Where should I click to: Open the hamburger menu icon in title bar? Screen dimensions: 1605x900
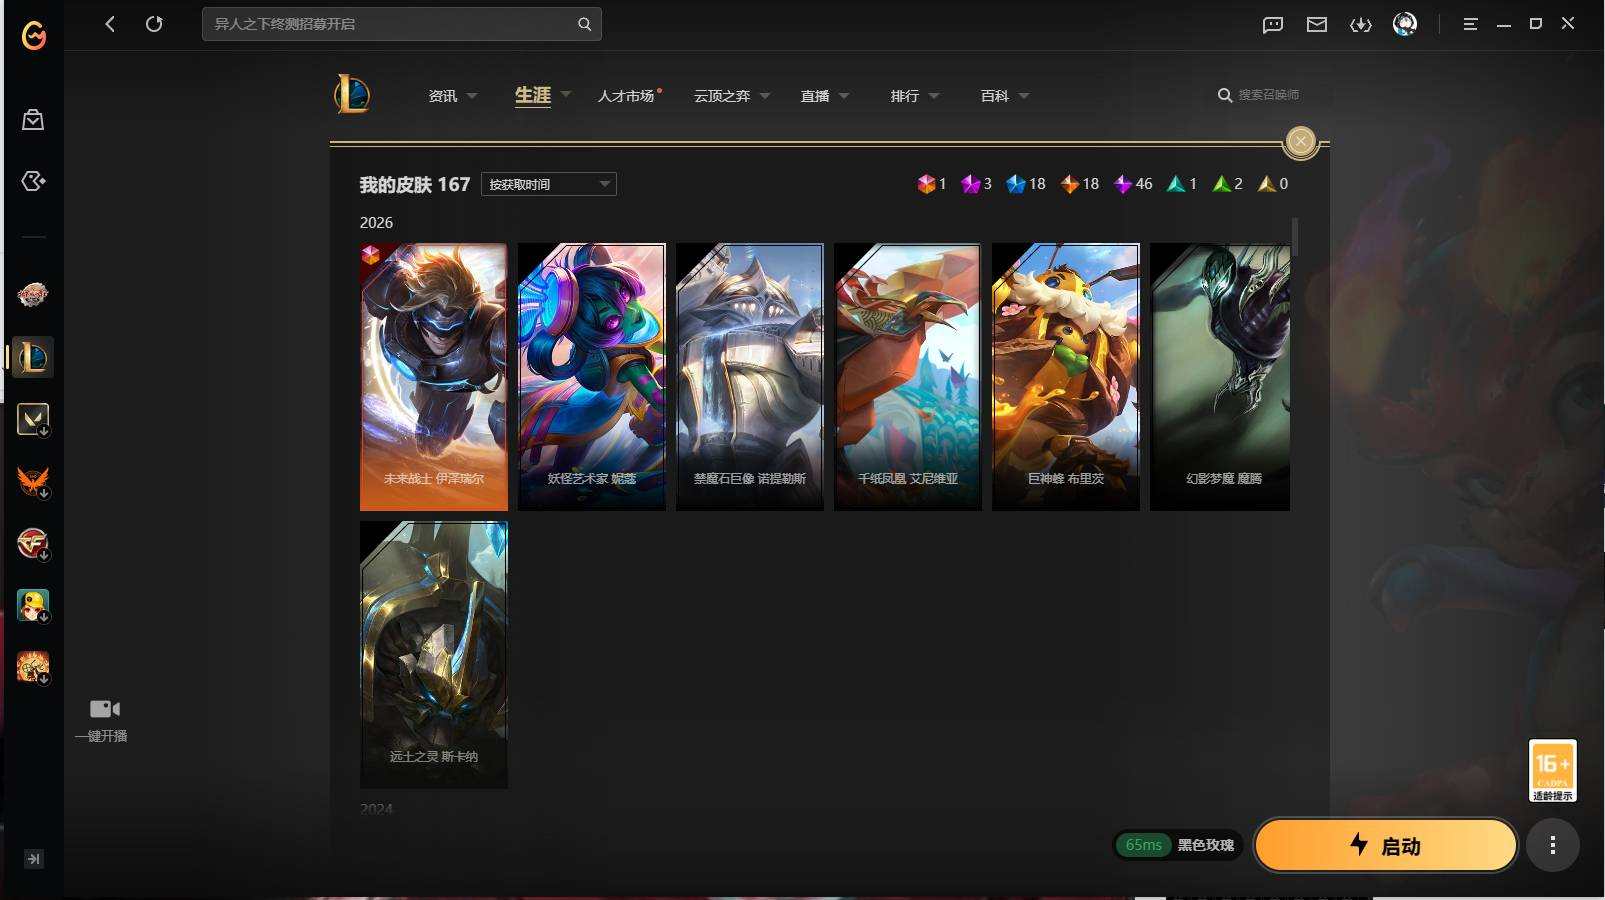coord(1470,24)
